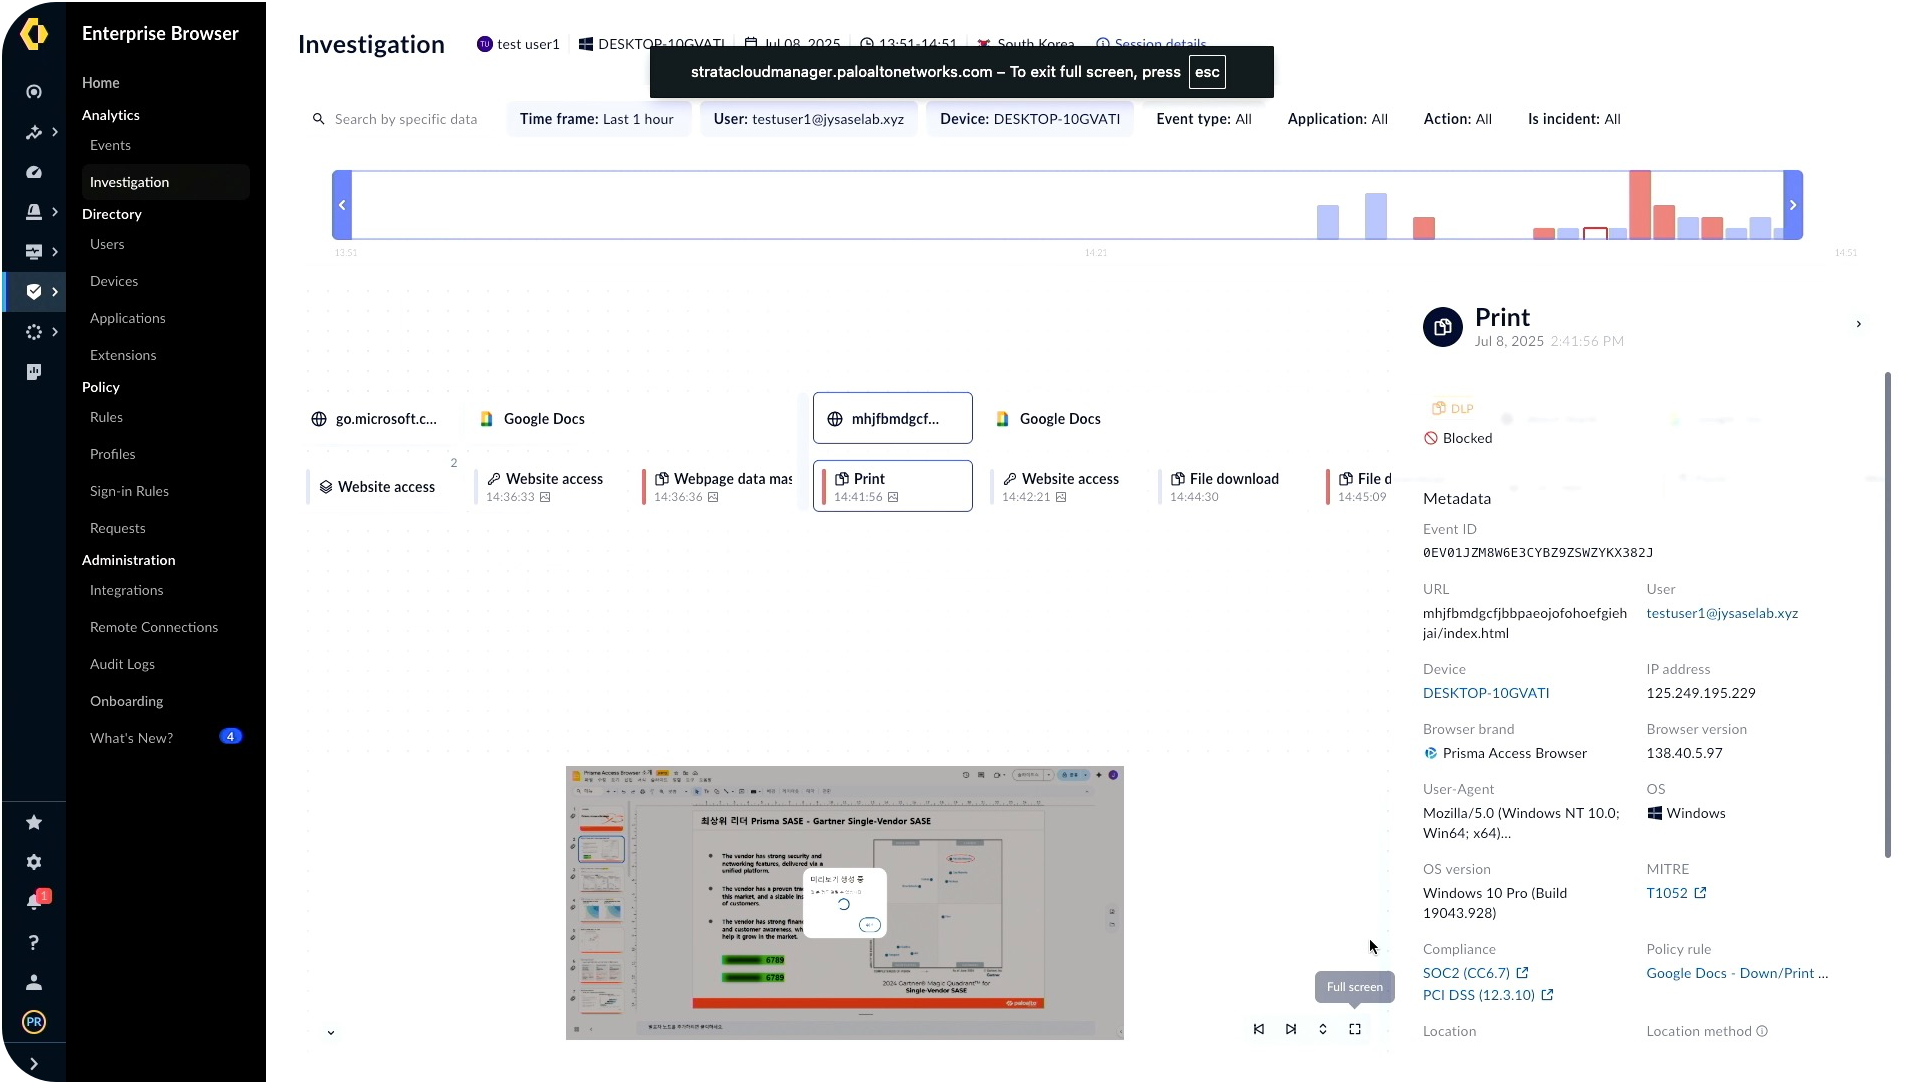1924x1084 pixels.
Task: Click the search magnifier icon
Action: click(x=319, y=119)
